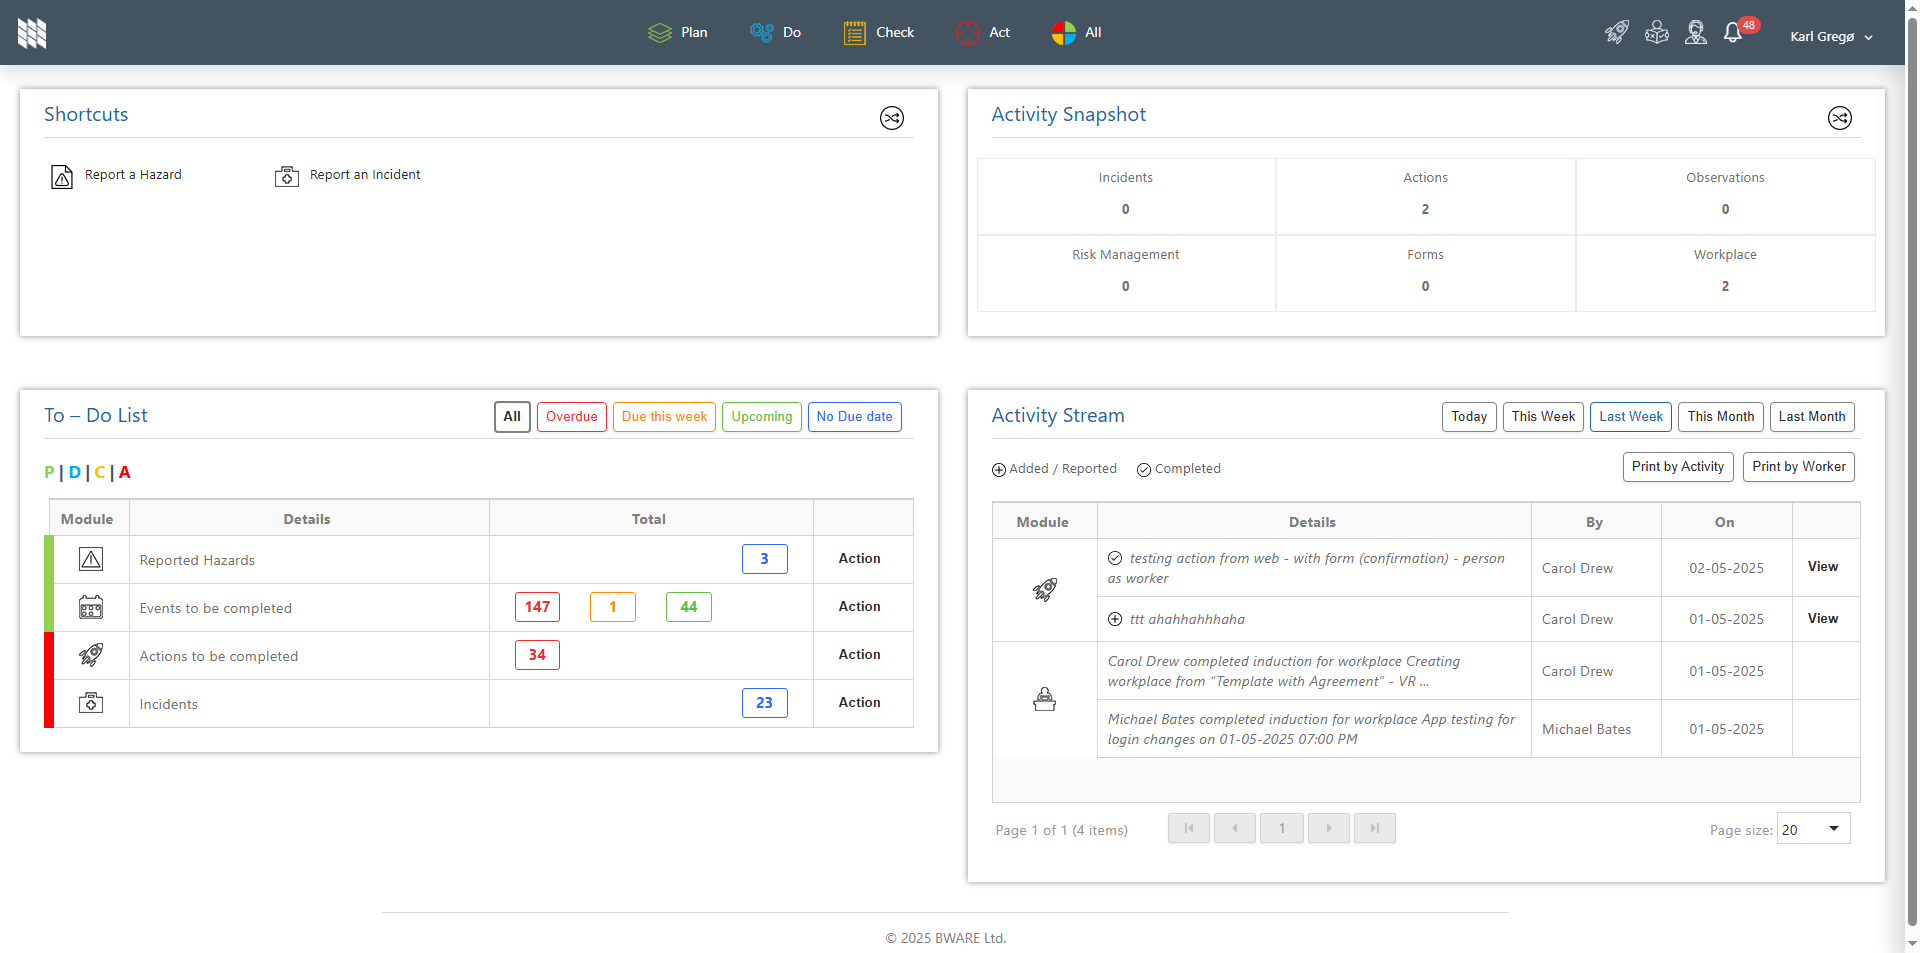Click the Incidents first-aid kit icon
This screenshot has width=1920, height=953.
pyautogui.click(x=91, y=704)
